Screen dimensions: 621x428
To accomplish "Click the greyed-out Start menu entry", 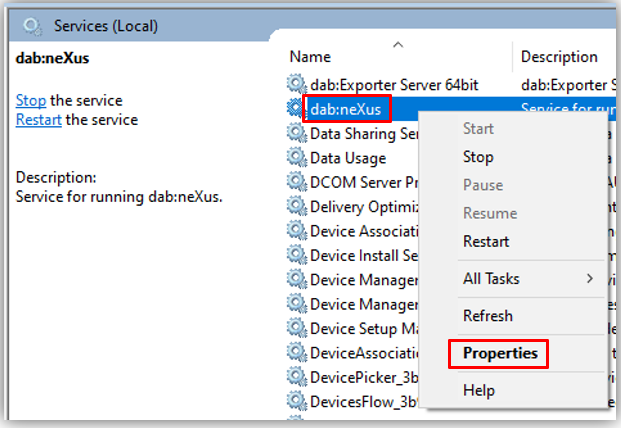I will pyautogui.click(x=478, y=129).
